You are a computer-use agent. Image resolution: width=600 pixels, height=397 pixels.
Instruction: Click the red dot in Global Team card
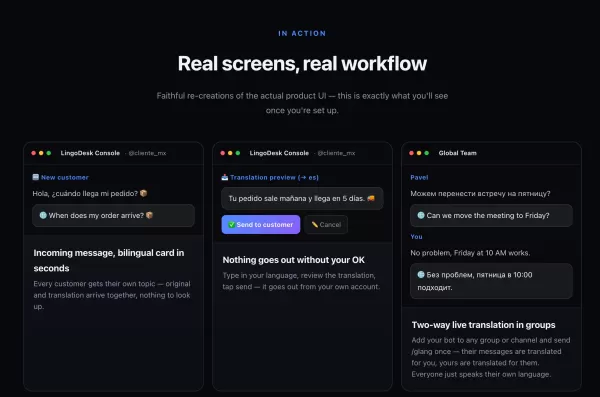point(411,153)
